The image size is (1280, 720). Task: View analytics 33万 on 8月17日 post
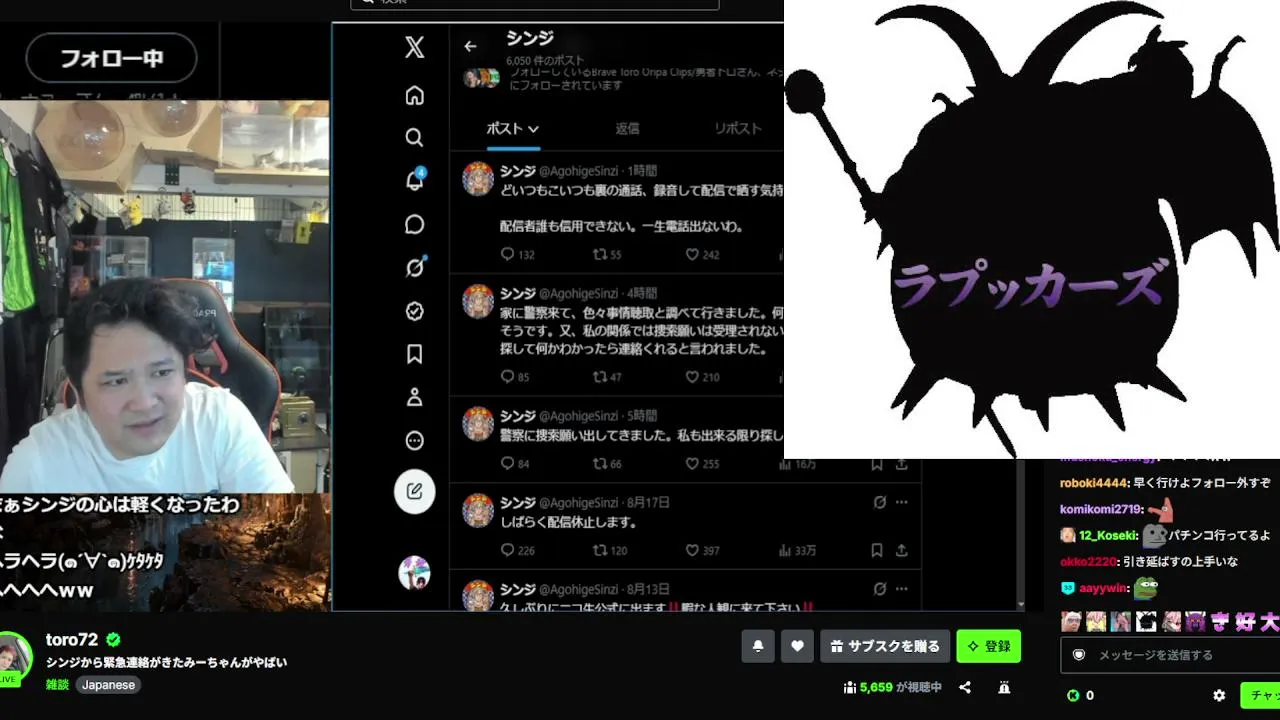[797, 550]
